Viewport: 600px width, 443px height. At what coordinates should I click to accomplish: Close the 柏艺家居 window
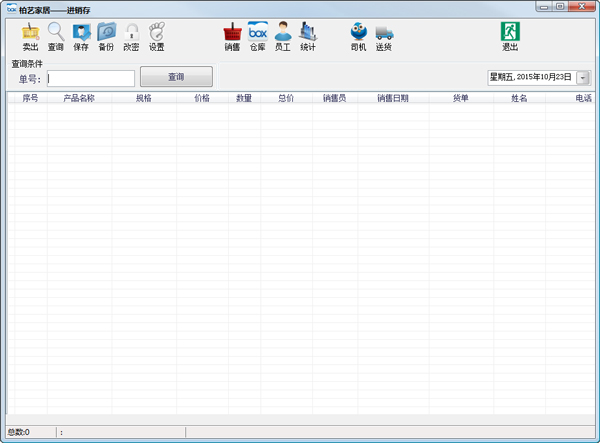coord(582,7)
